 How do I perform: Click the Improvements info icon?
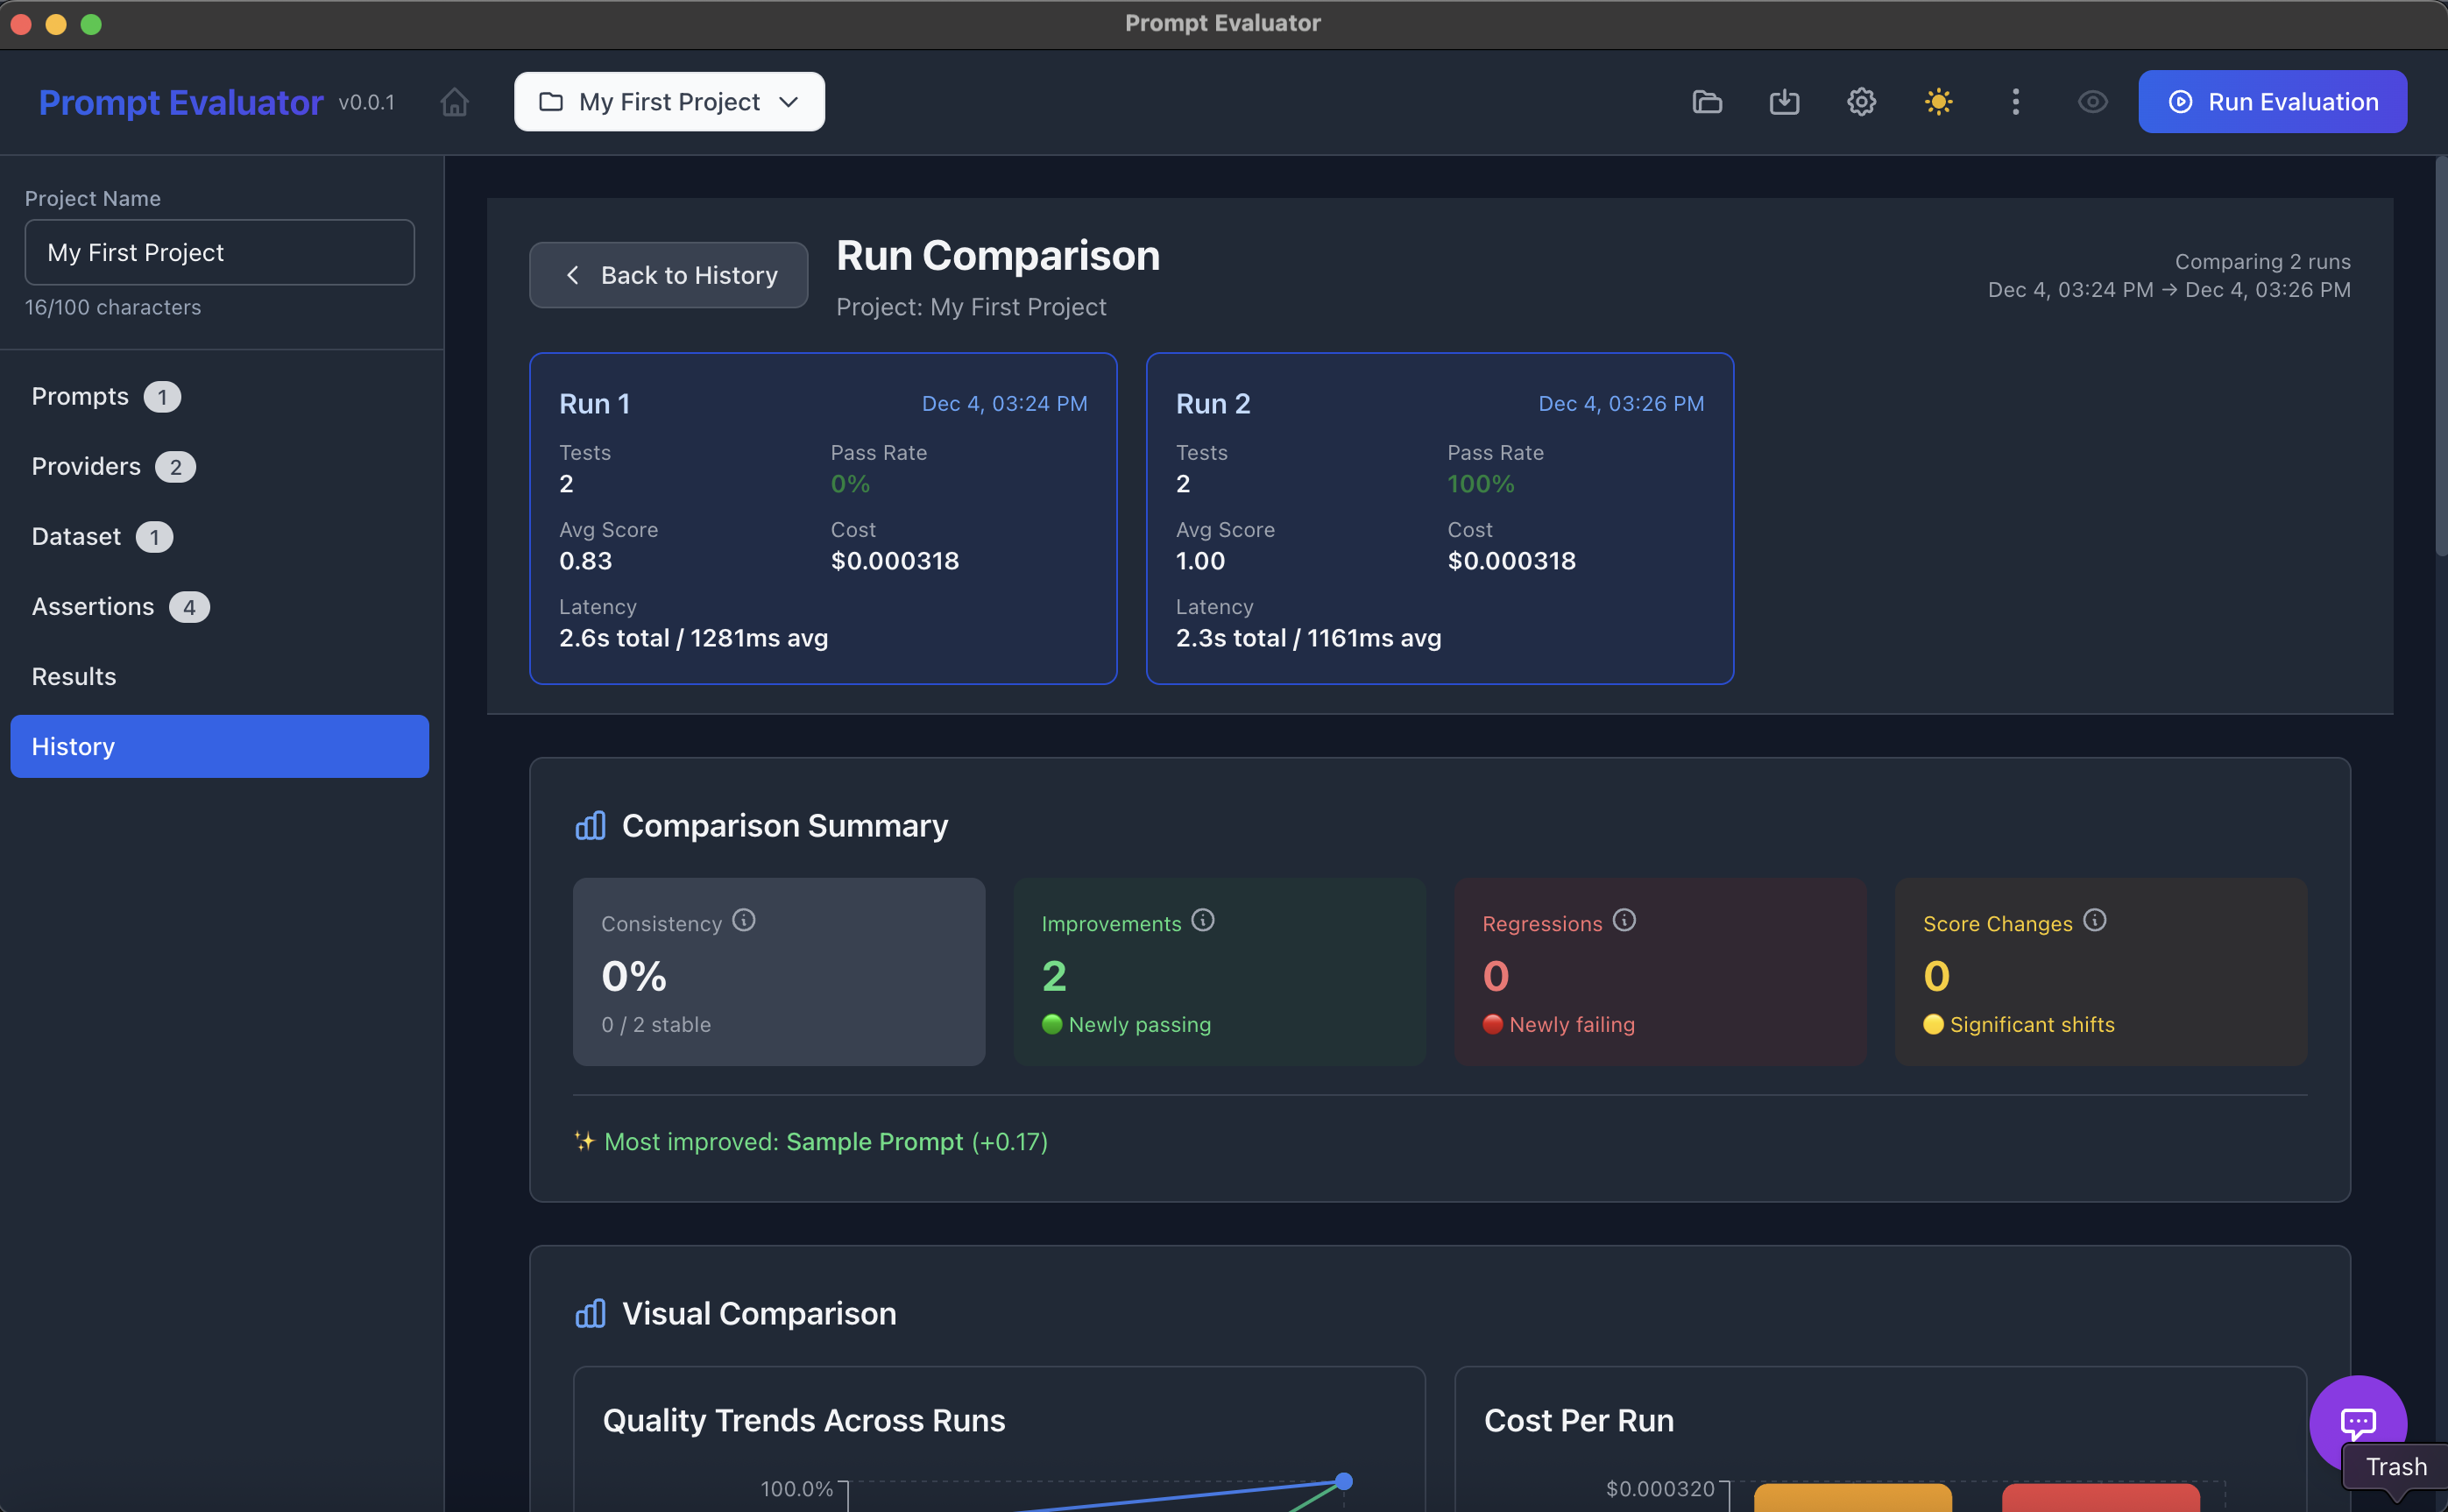coord(1203,920)
